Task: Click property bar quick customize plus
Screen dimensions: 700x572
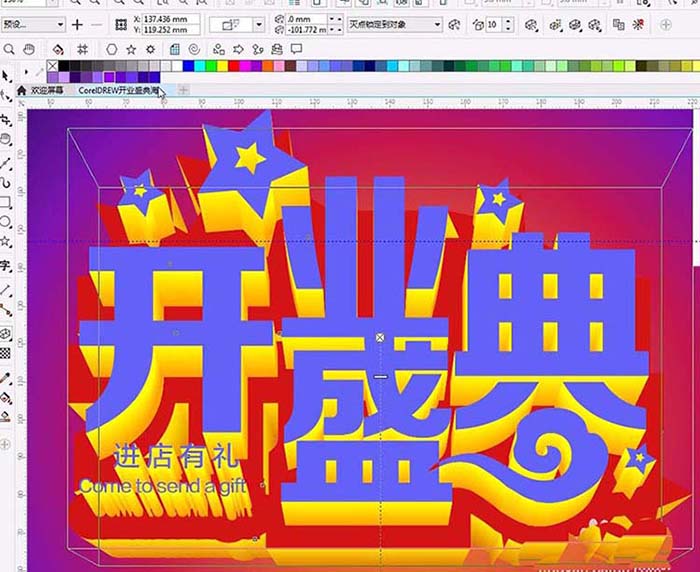Action: [x=666, y=25]
